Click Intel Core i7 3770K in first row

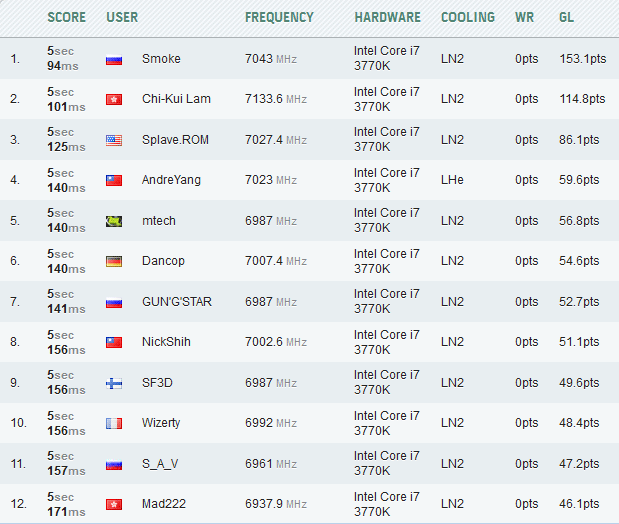click(x=387, y=58)
